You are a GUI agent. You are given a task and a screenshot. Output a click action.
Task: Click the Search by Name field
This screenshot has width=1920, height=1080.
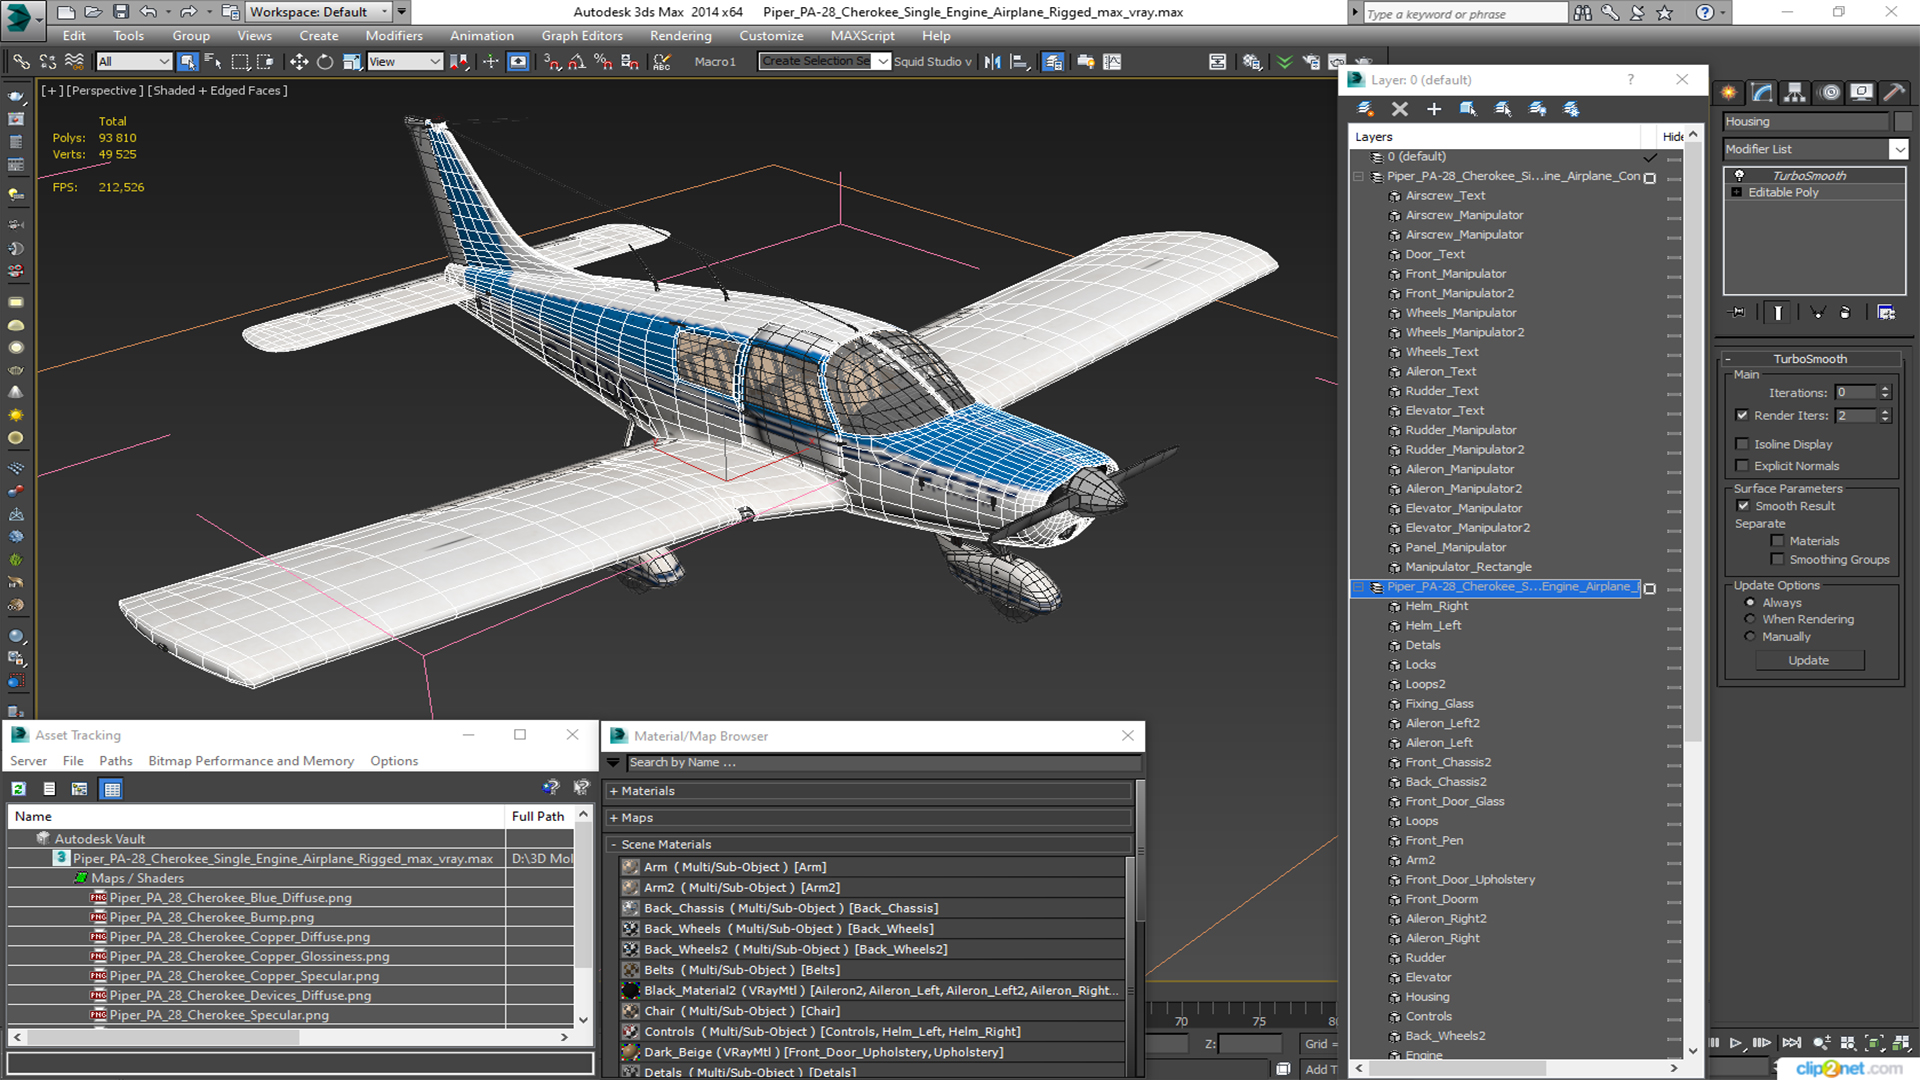click(883, 763)
